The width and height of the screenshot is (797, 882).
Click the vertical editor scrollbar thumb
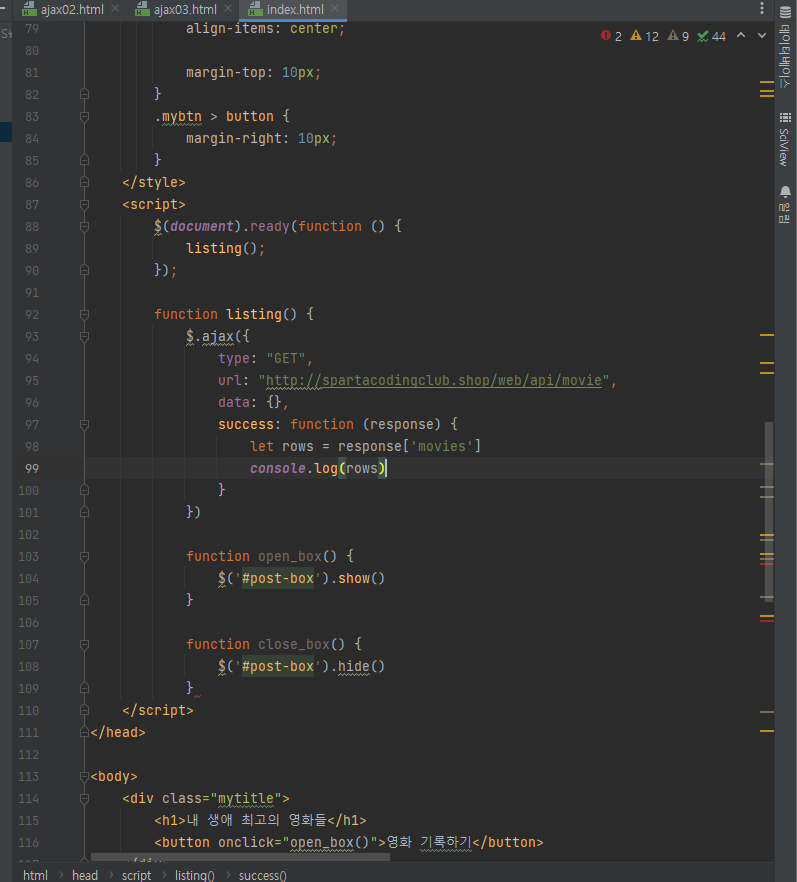768,511
